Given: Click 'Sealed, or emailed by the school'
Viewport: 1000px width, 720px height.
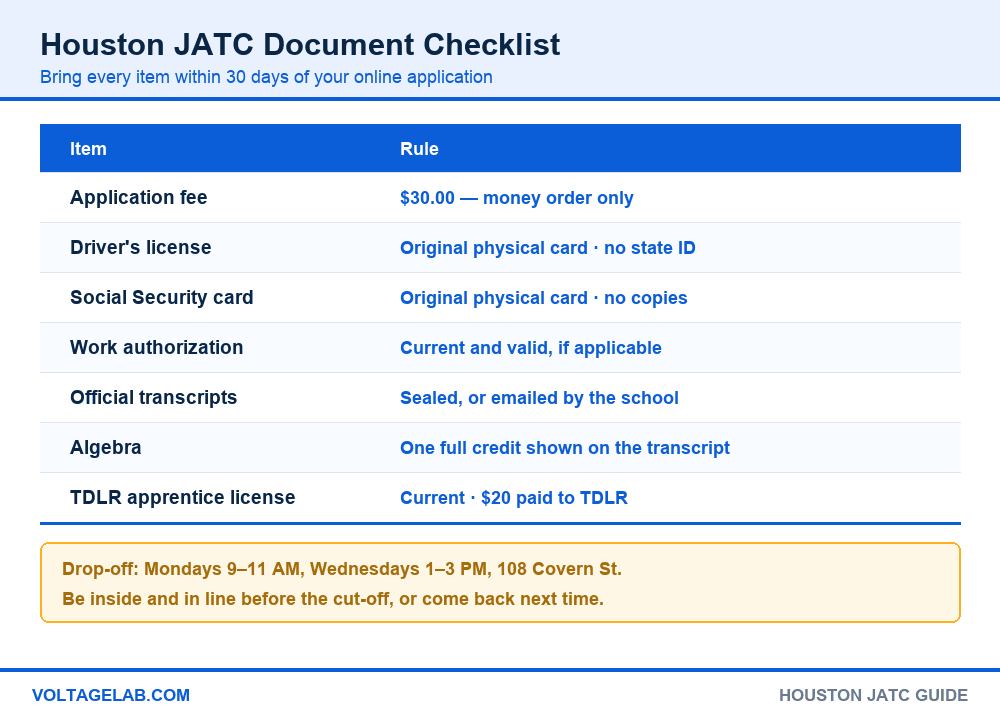Looking at the screenshot, I should [539, 398].
